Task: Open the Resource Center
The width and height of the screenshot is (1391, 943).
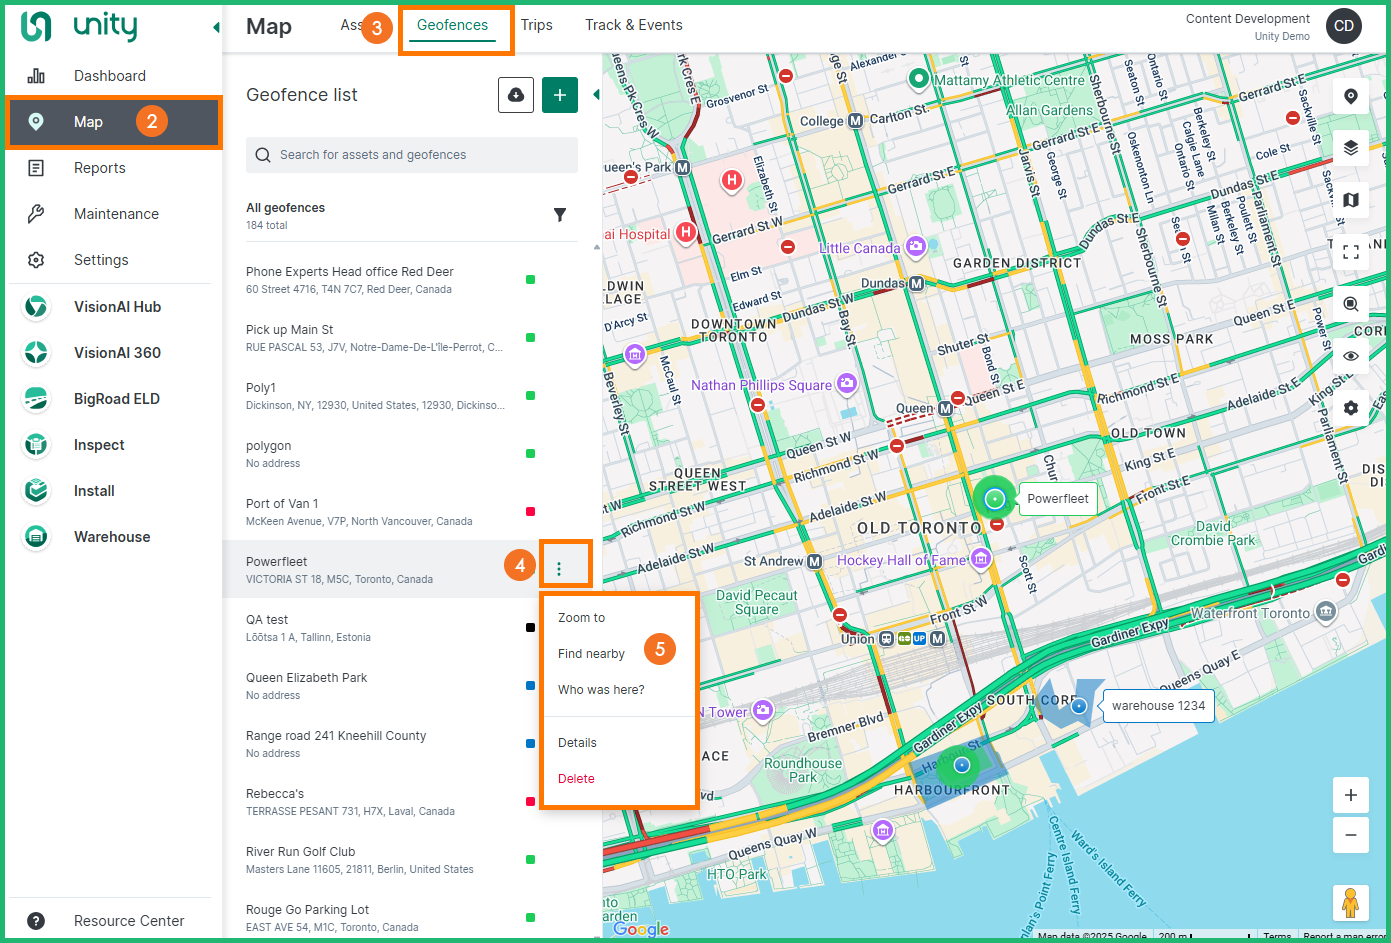Action: 128,921
